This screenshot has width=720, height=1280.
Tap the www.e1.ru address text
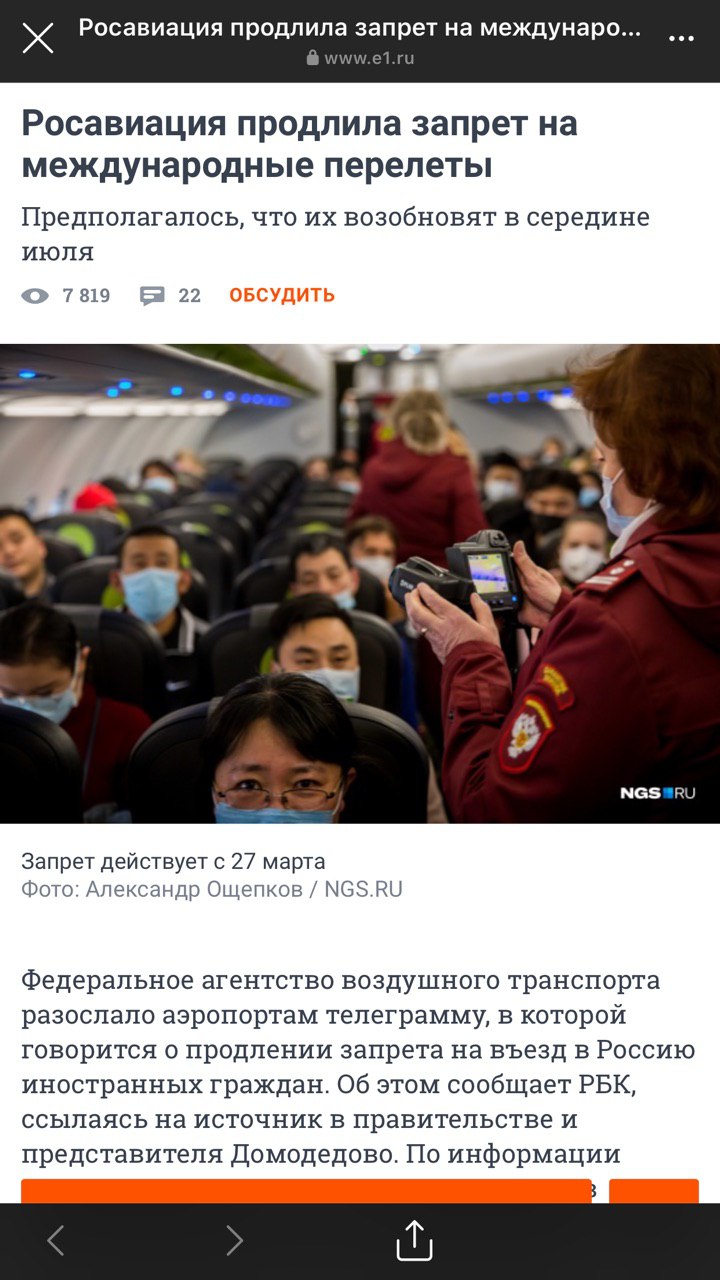369,59
